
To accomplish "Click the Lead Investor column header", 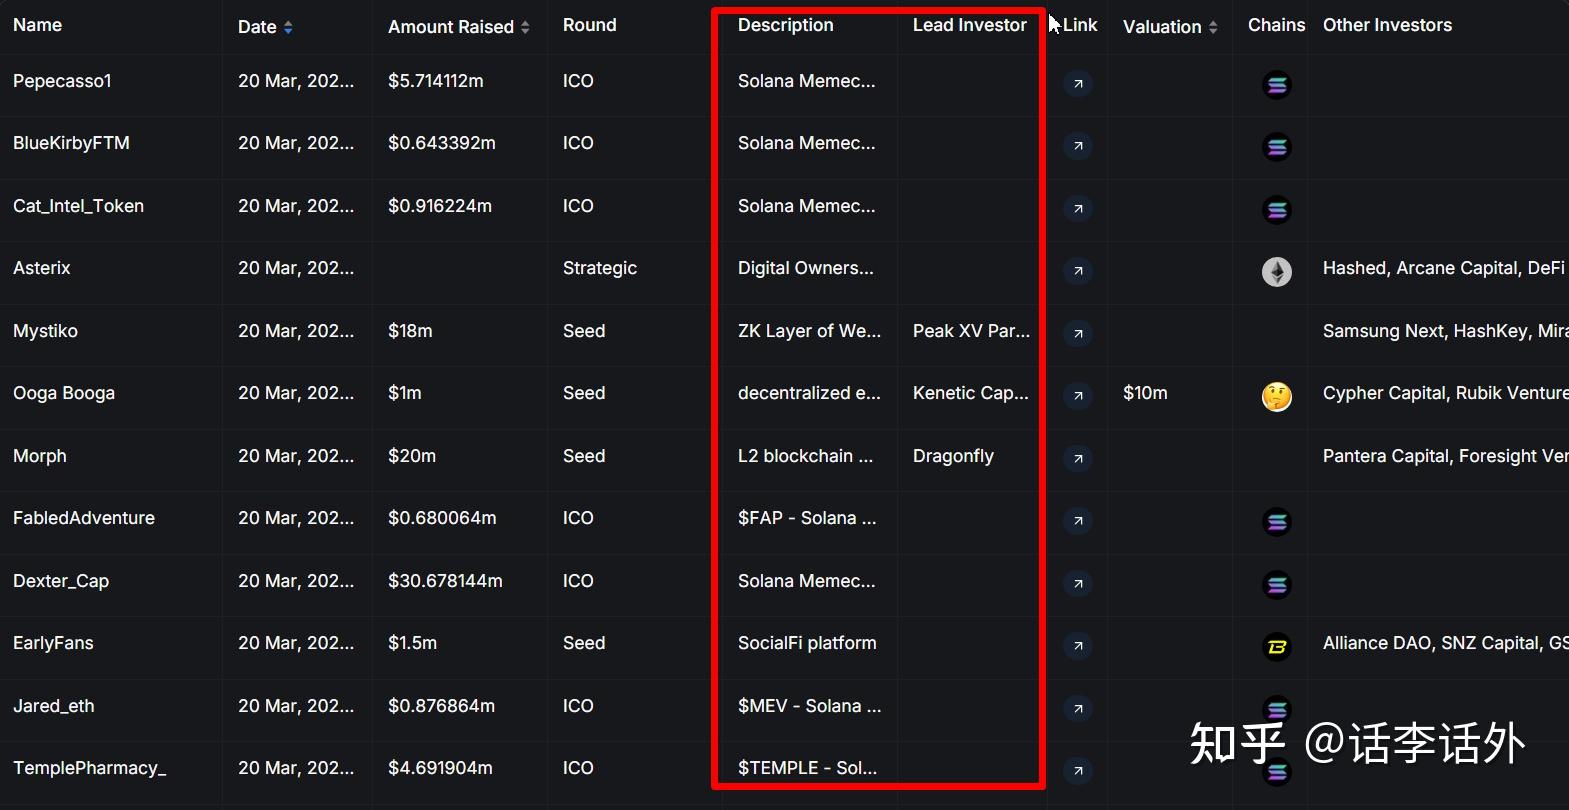I will click(x=969, y=25).
